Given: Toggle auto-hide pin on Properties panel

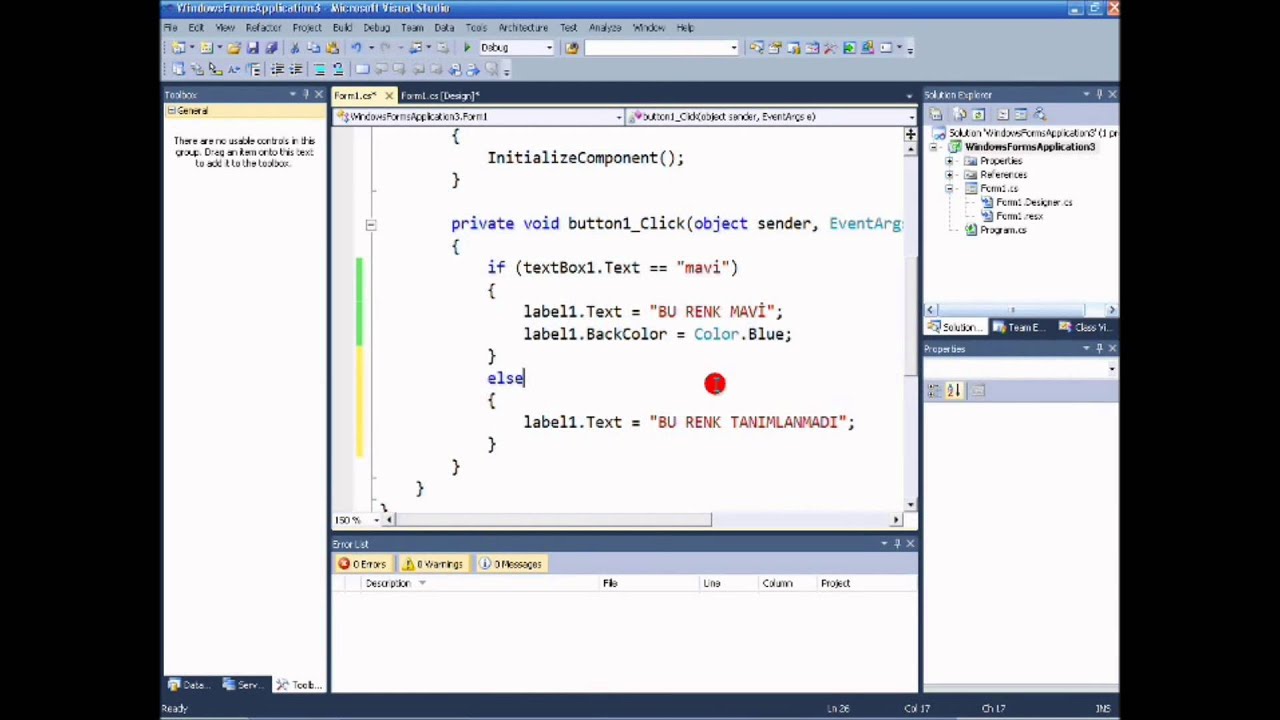Looking at the screenshot, I should click(x=1099, y=349).
